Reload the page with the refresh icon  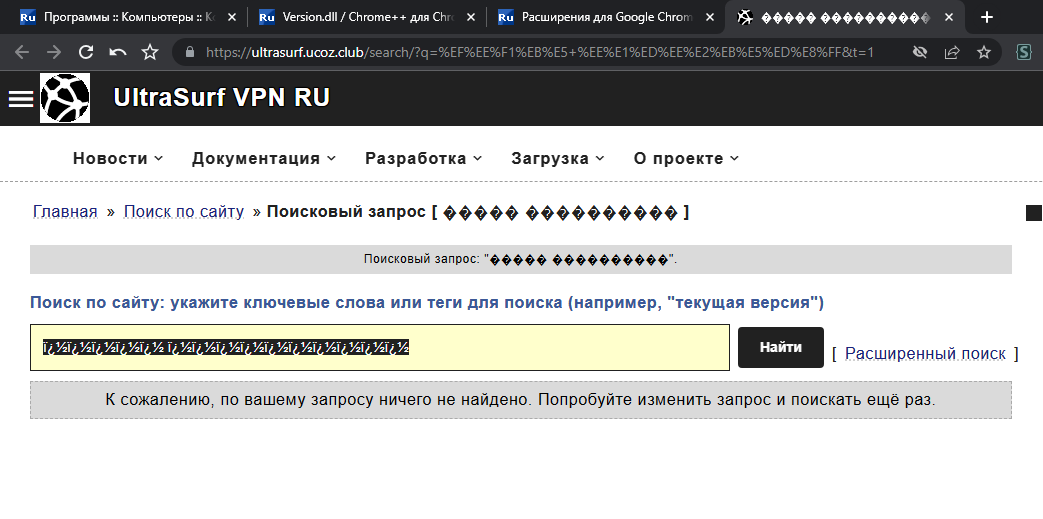click(x=86, y=52)
